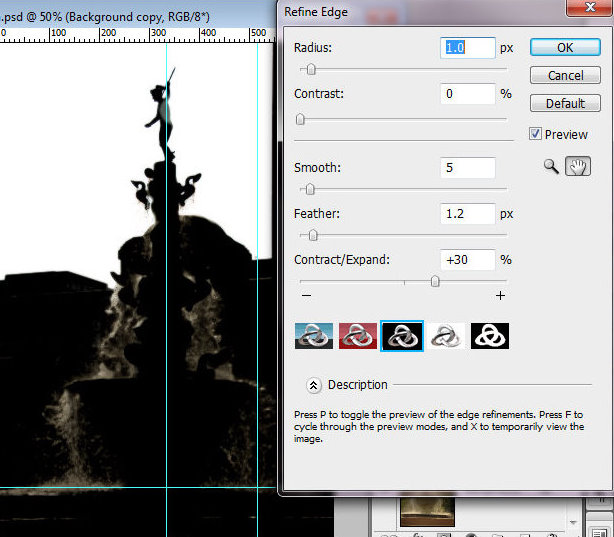Click the Contrast slider handle
The width and height of the screenshot is (614, 537).
point(300,119)
